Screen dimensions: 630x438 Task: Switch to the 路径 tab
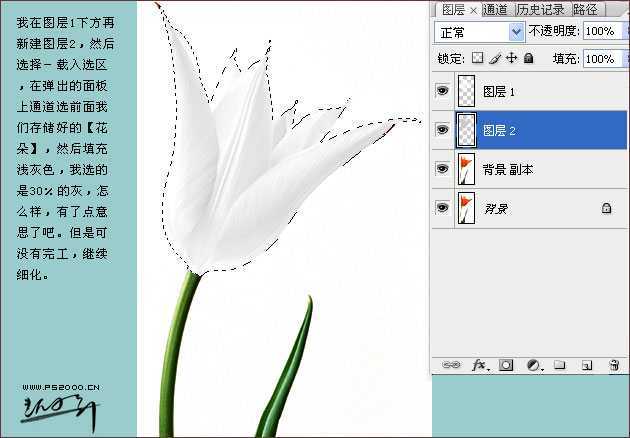pyautogui.click(x=585, y=9)
